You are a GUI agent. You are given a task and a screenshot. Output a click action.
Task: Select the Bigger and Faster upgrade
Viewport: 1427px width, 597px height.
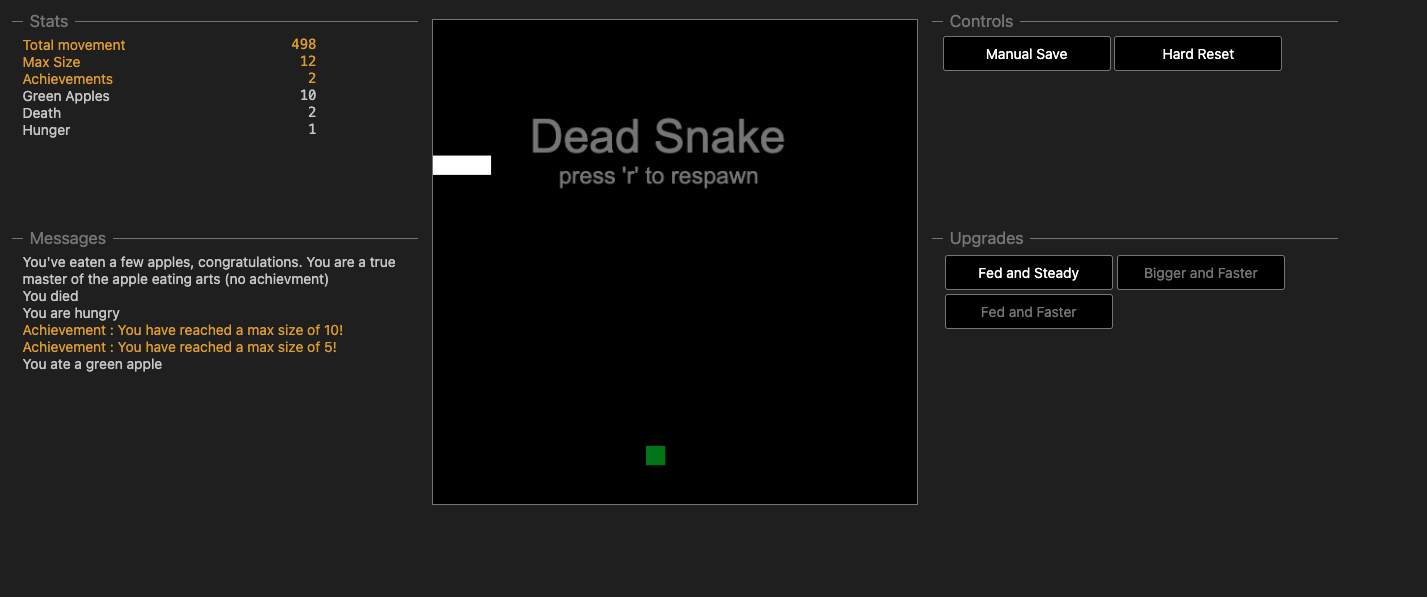coord(1201,273)
